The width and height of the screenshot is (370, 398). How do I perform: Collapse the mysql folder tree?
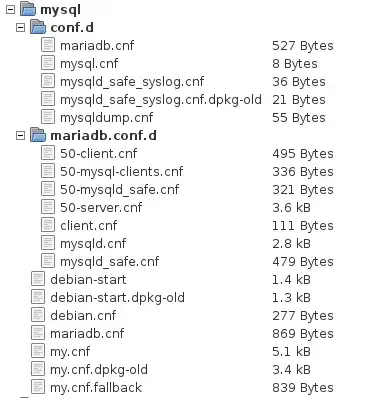pyautogui.click(x=11, y=10)
